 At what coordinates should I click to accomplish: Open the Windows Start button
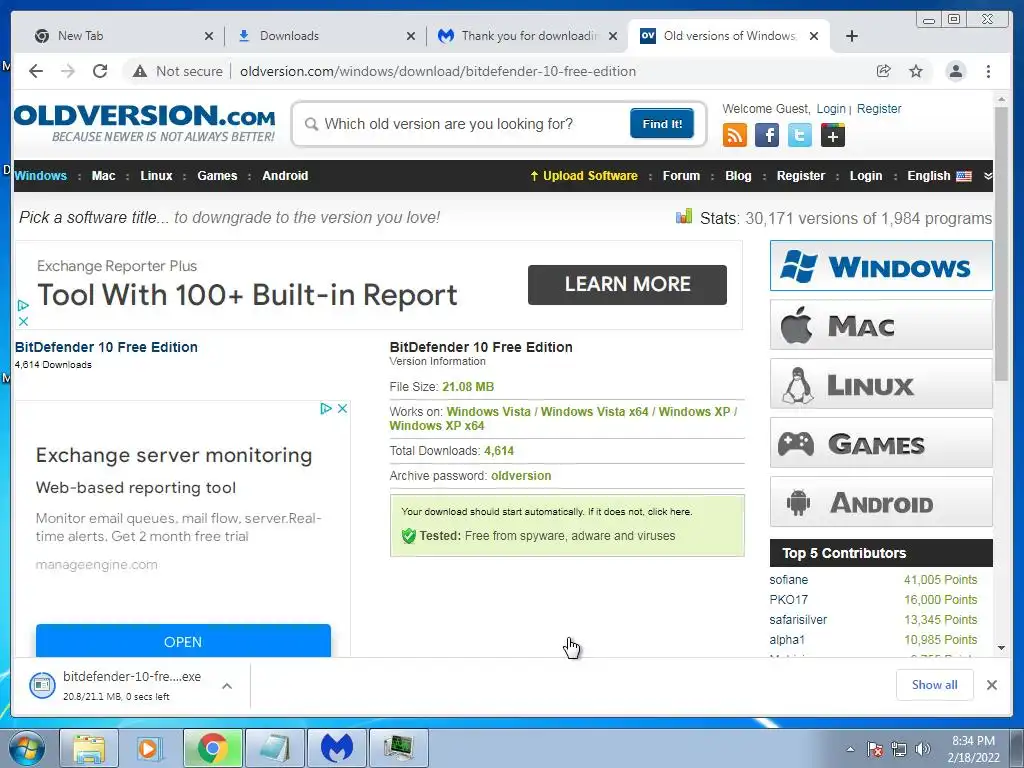pos(27,748)
